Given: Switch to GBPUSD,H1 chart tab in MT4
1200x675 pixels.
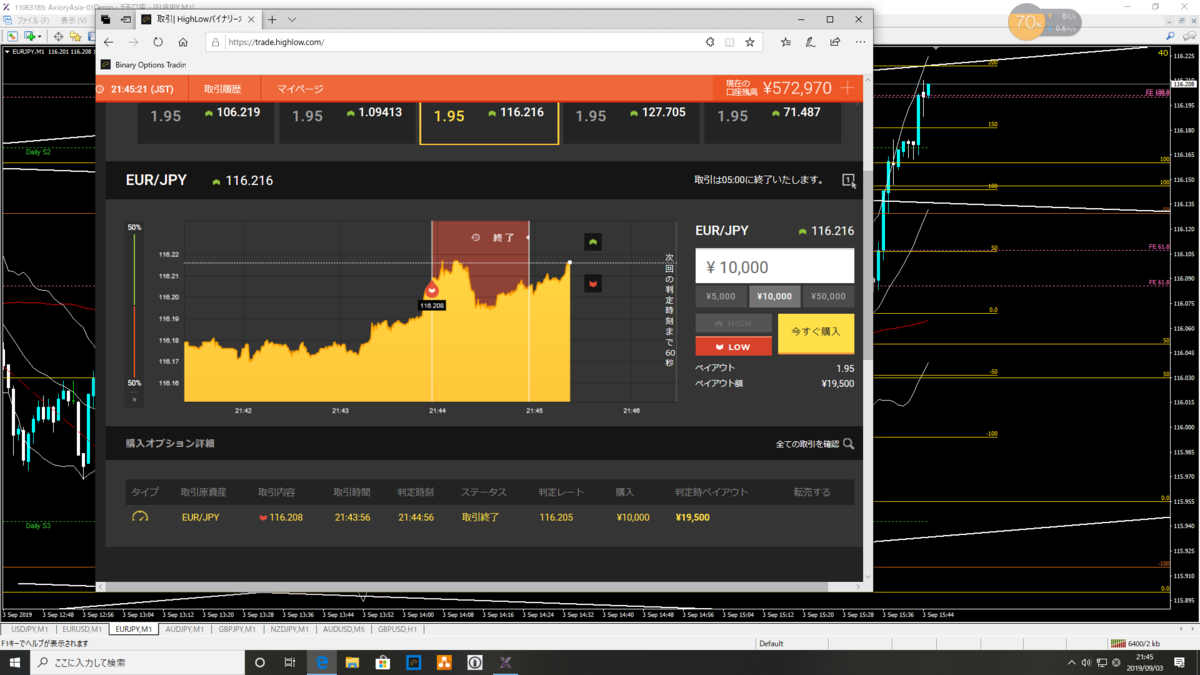Looking at the screenshot, I should tap(396, 629).
